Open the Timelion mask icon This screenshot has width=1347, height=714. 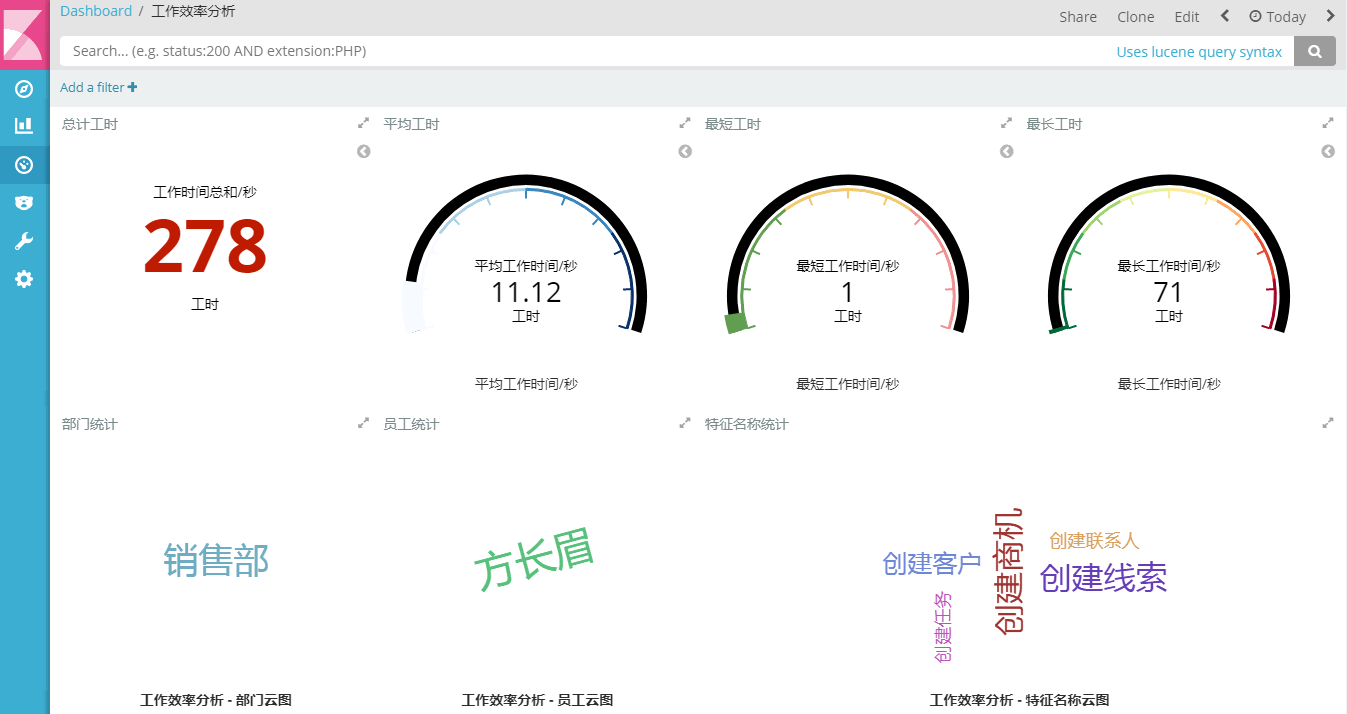point(24,203)
